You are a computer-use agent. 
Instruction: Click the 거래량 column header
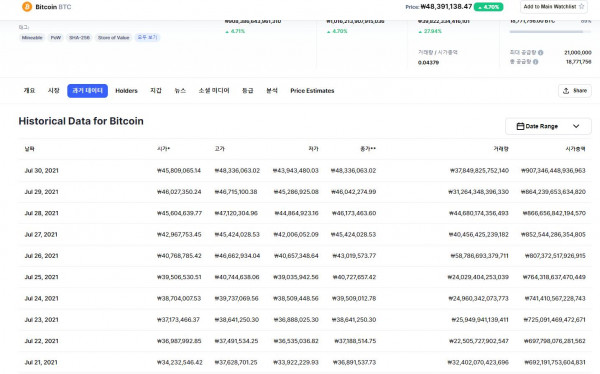pyautogui.click(x=501, y=149)
